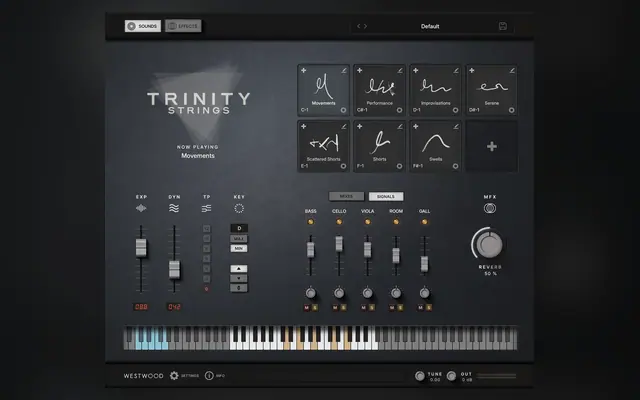Click the KEY up arrow button

239,269
